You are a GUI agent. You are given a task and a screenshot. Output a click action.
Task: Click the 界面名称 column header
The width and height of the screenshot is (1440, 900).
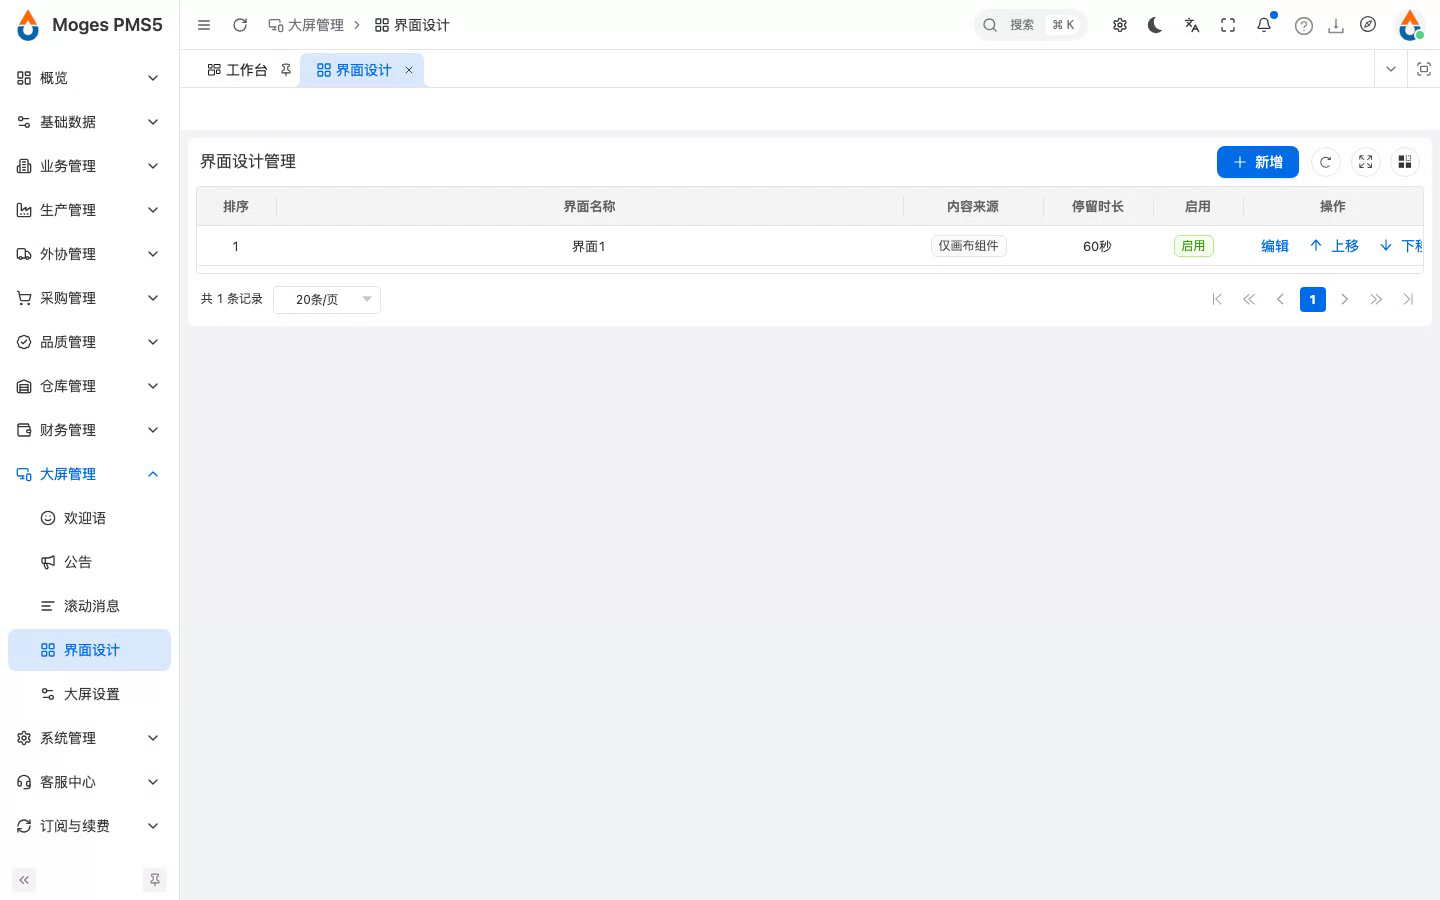point(589,206)
